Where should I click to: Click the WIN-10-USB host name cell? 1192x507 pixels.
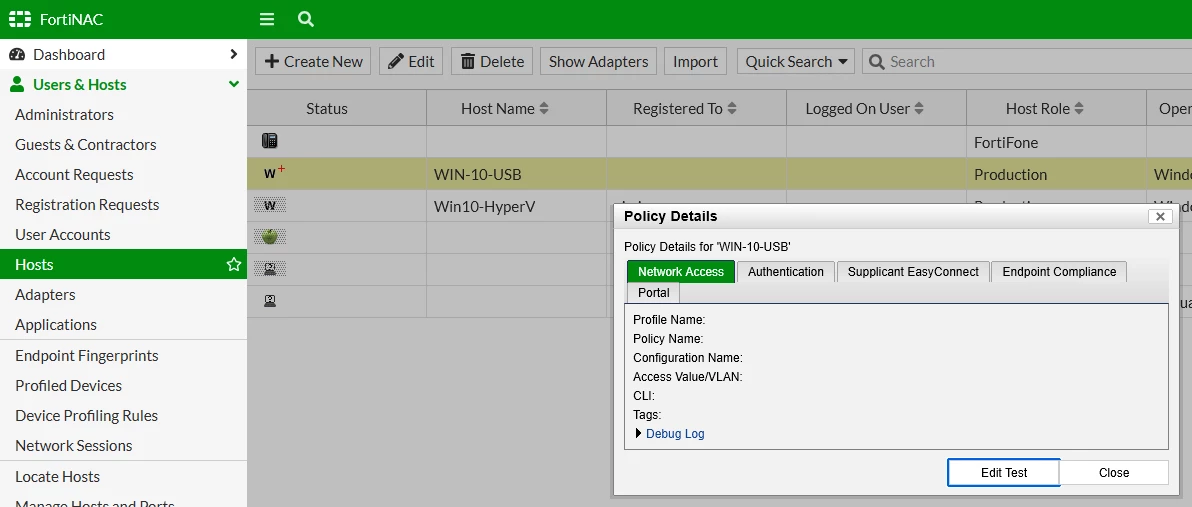(x=516, y=174)
